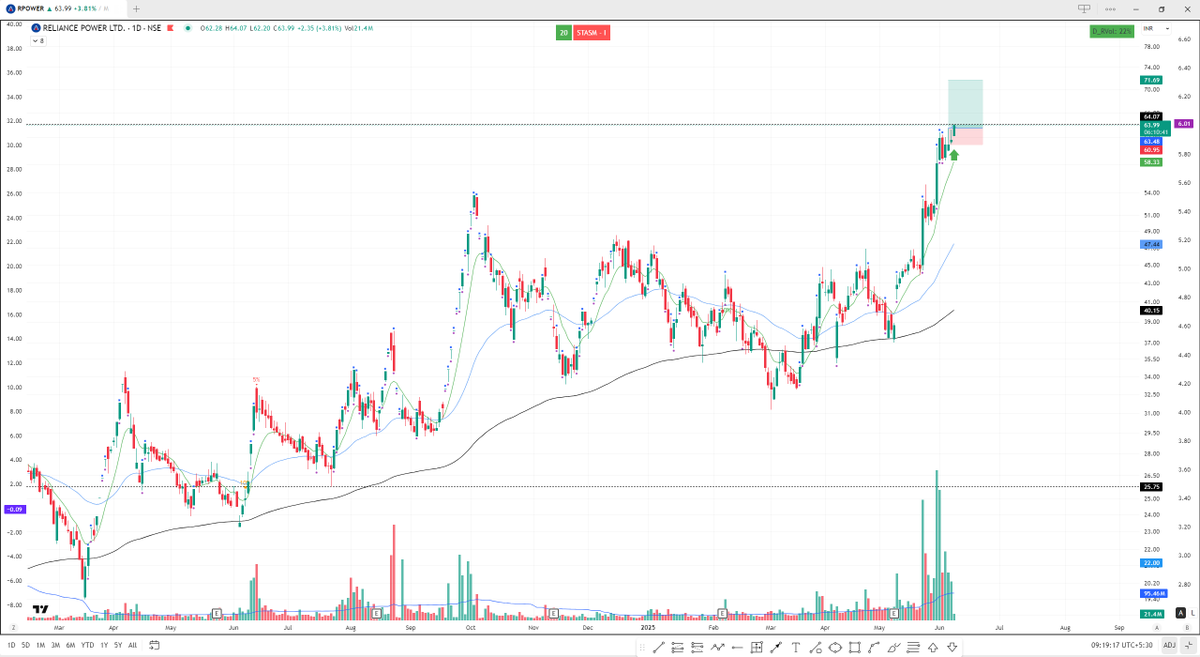
Task: Select the arrow down marker tool
Action: click(952, 647)
